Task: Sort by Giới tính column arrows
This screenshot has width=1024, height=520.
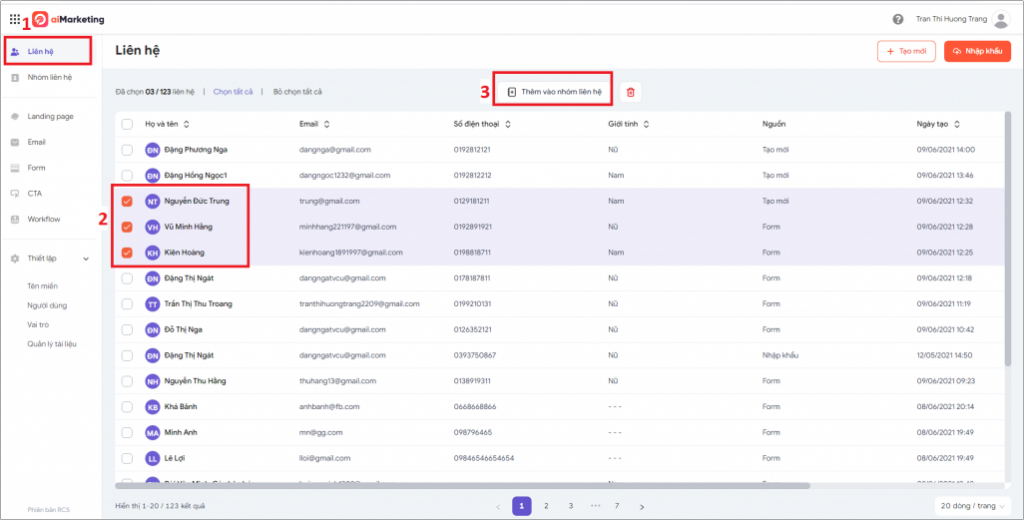Action: [646, 124]
